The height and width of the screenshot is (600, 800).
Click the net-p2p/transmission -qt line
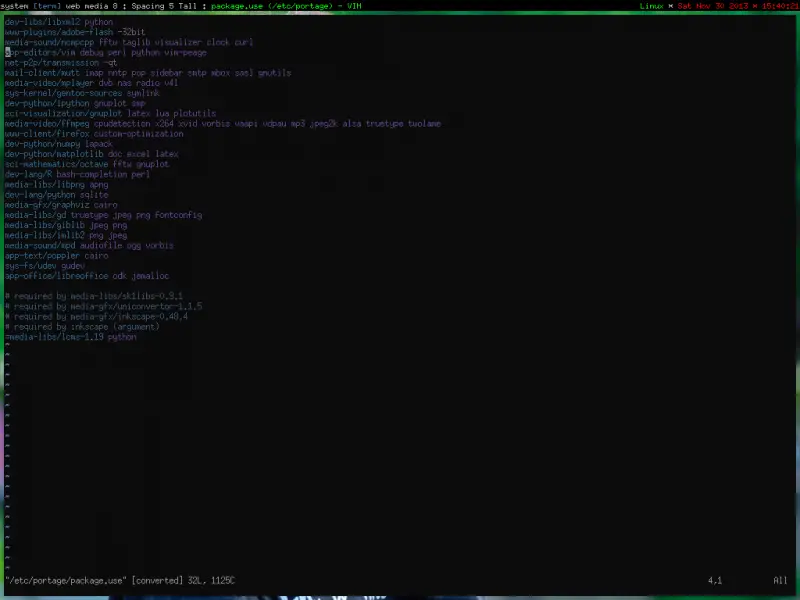pyautogui.click(x=61, y=63)
